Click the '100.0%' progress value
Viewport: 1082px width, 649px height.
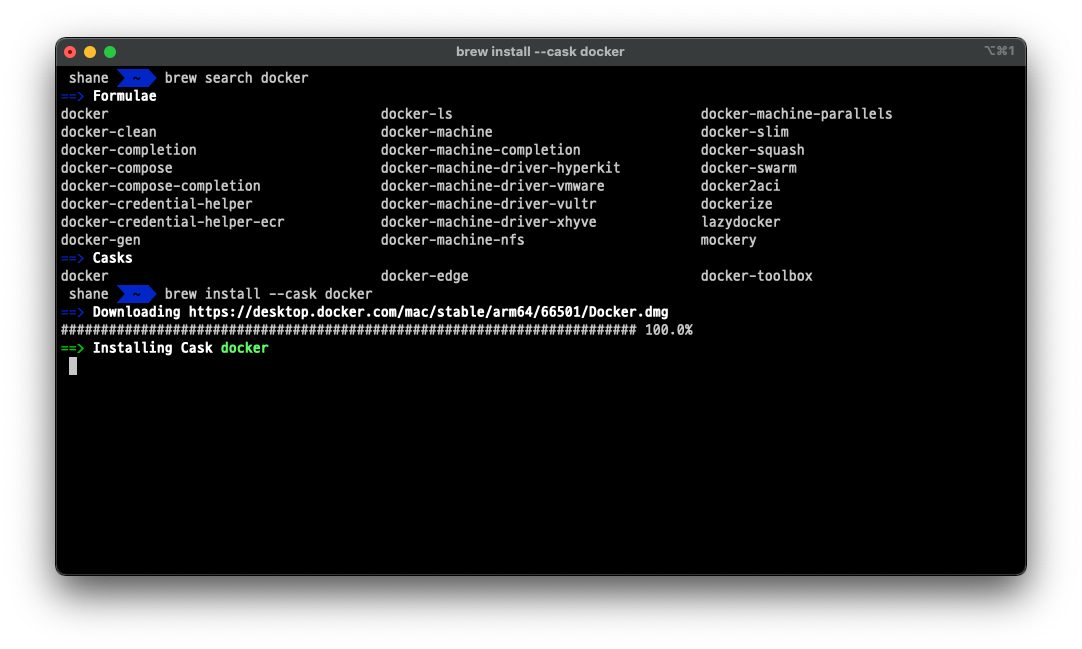[x=669, y=330]
